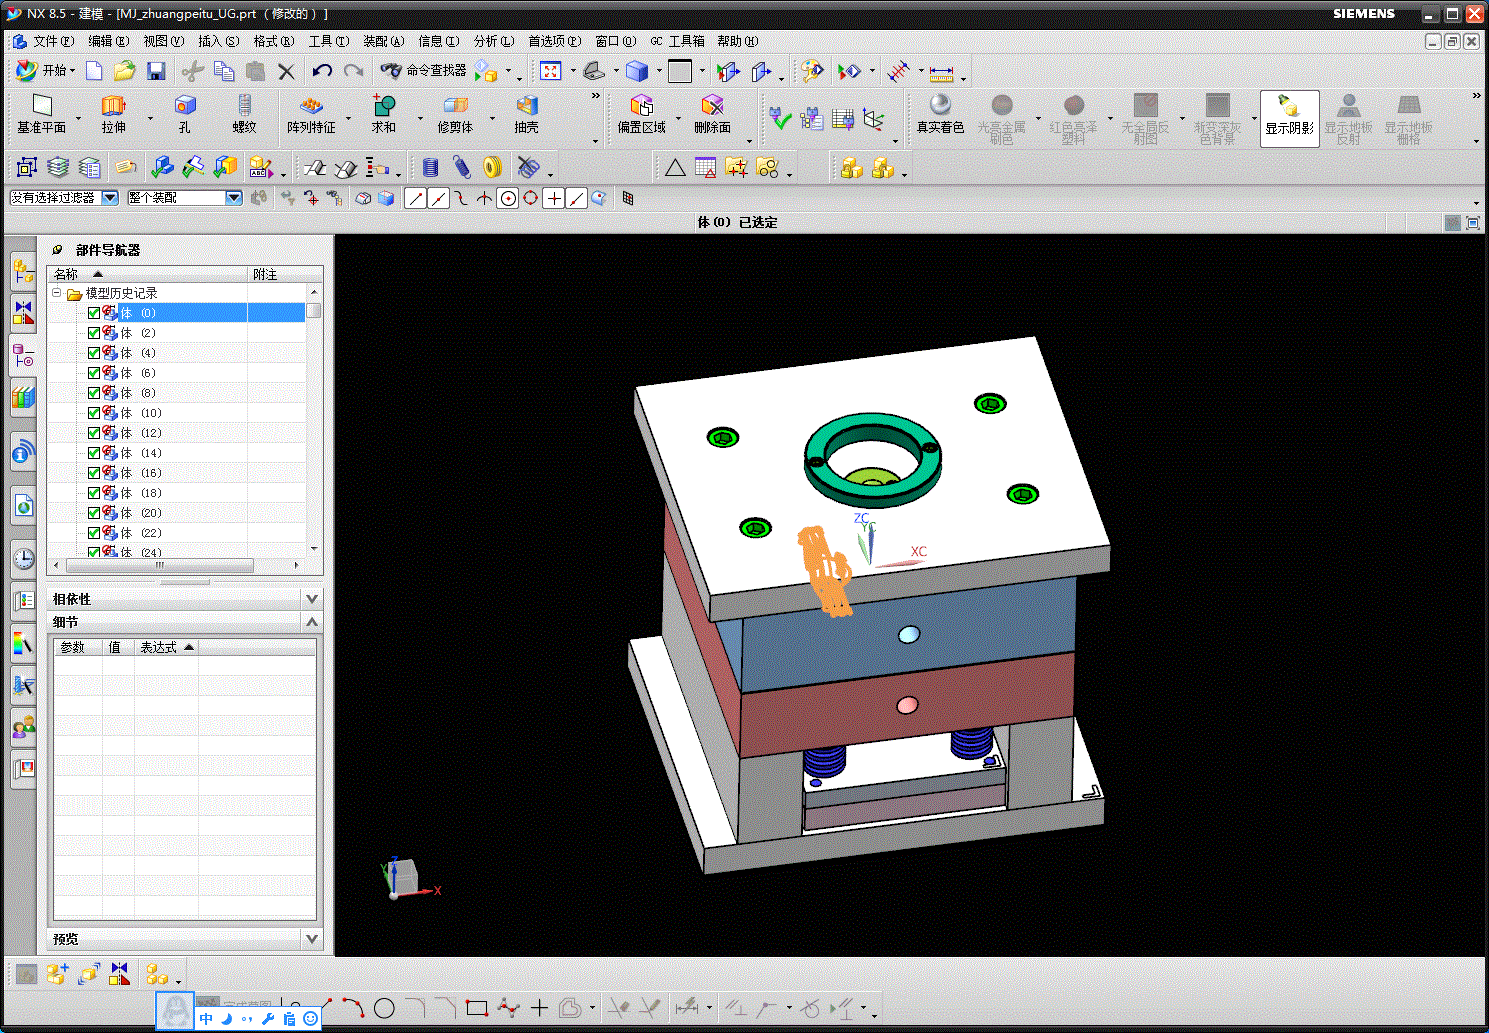Open the 装配 (Assembly) menu
The image size is (1489, 1033).
[383, 41]
